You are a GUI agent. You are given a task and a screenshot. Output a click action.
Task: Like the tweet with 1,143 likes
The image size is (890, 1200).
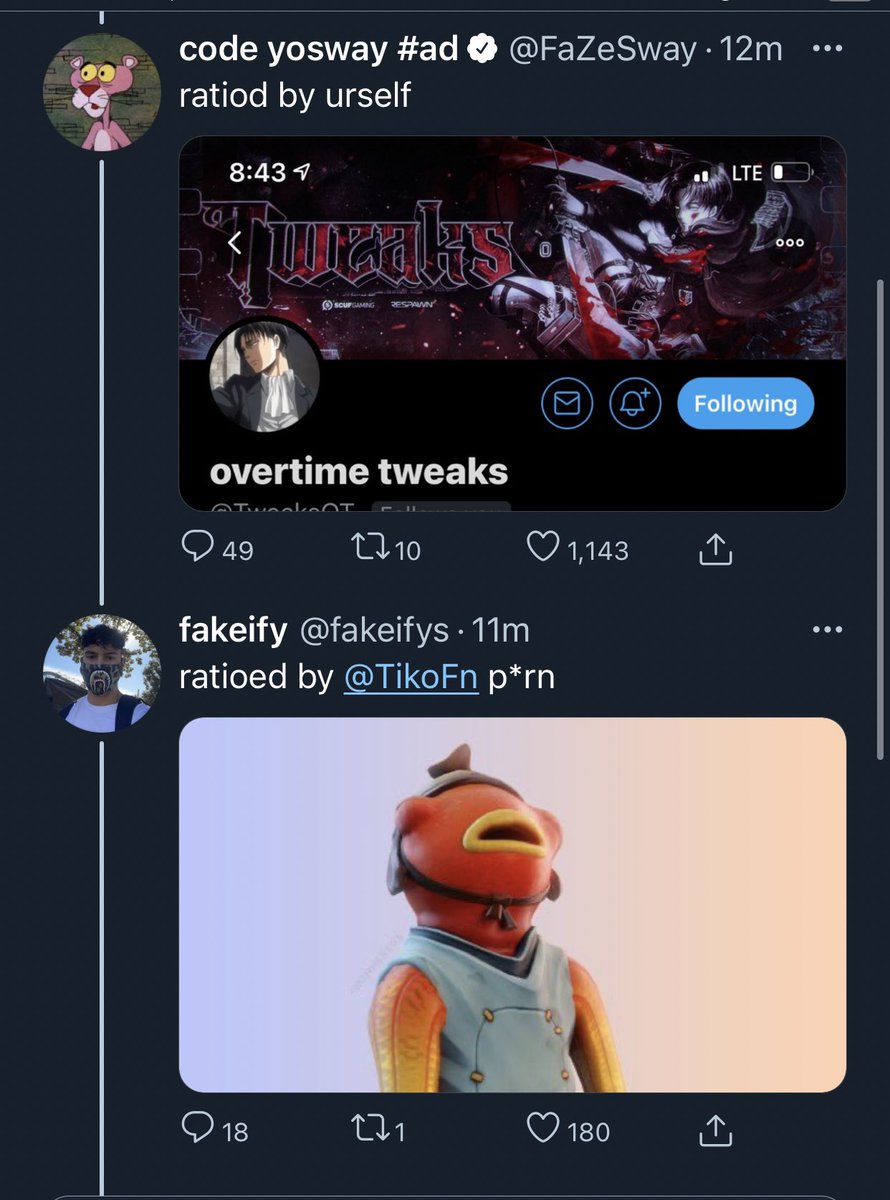(x=543, y=547)
